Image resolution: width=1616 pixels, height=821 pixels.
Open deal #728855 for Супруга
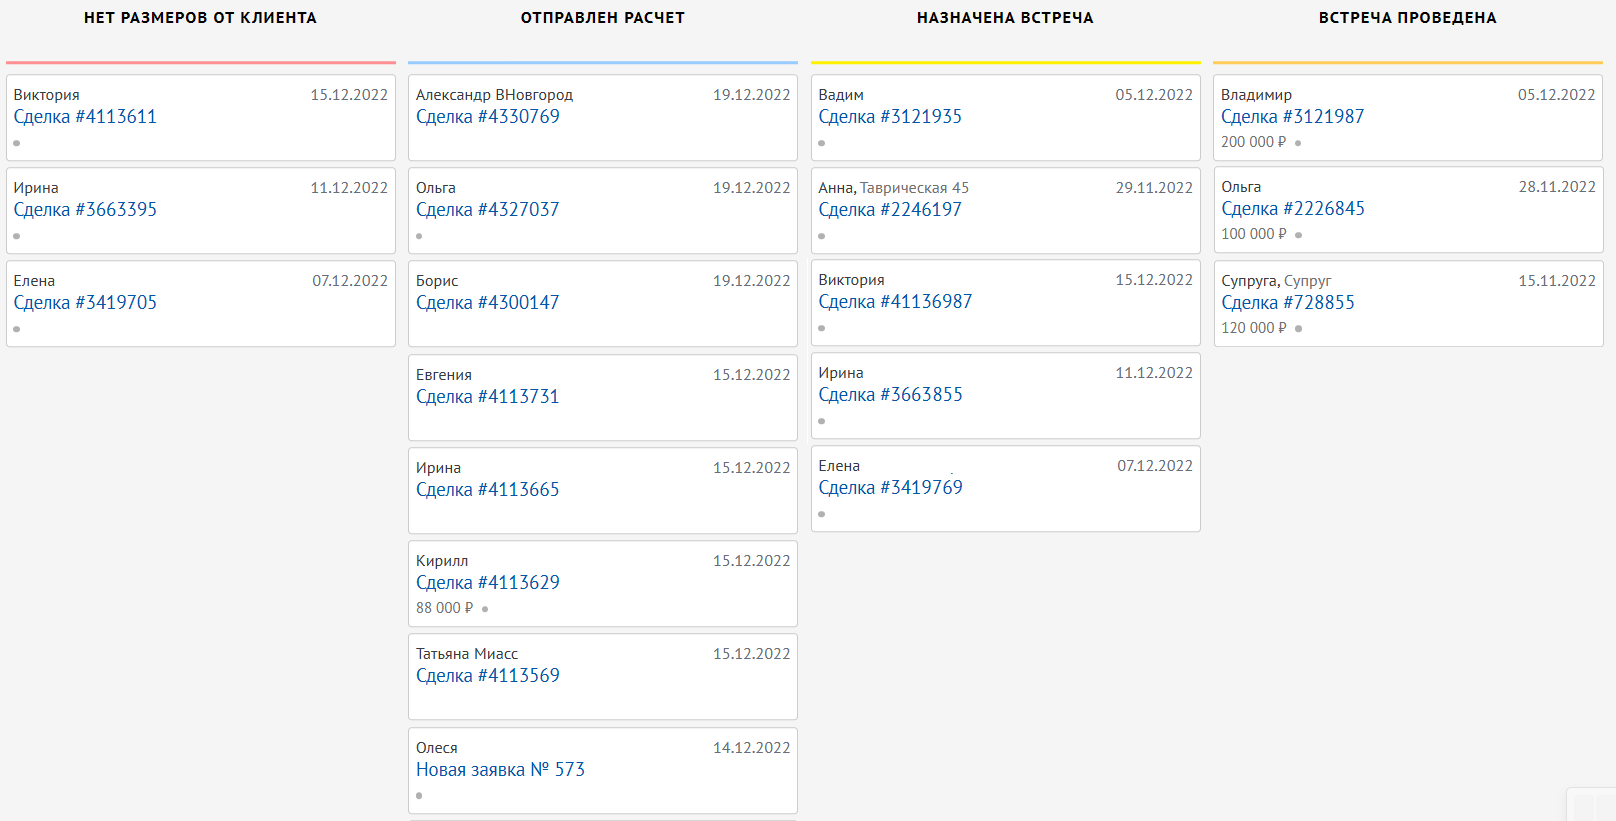pyautogui.click(x=1288, y=303)
